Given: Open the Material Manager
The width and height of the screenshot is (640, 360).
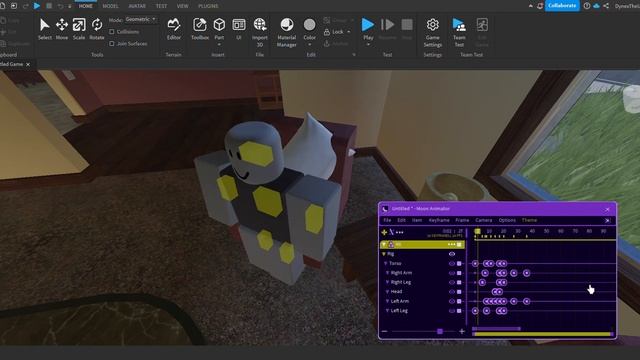Looking at the screenshot, I should (x=287, y=32).
